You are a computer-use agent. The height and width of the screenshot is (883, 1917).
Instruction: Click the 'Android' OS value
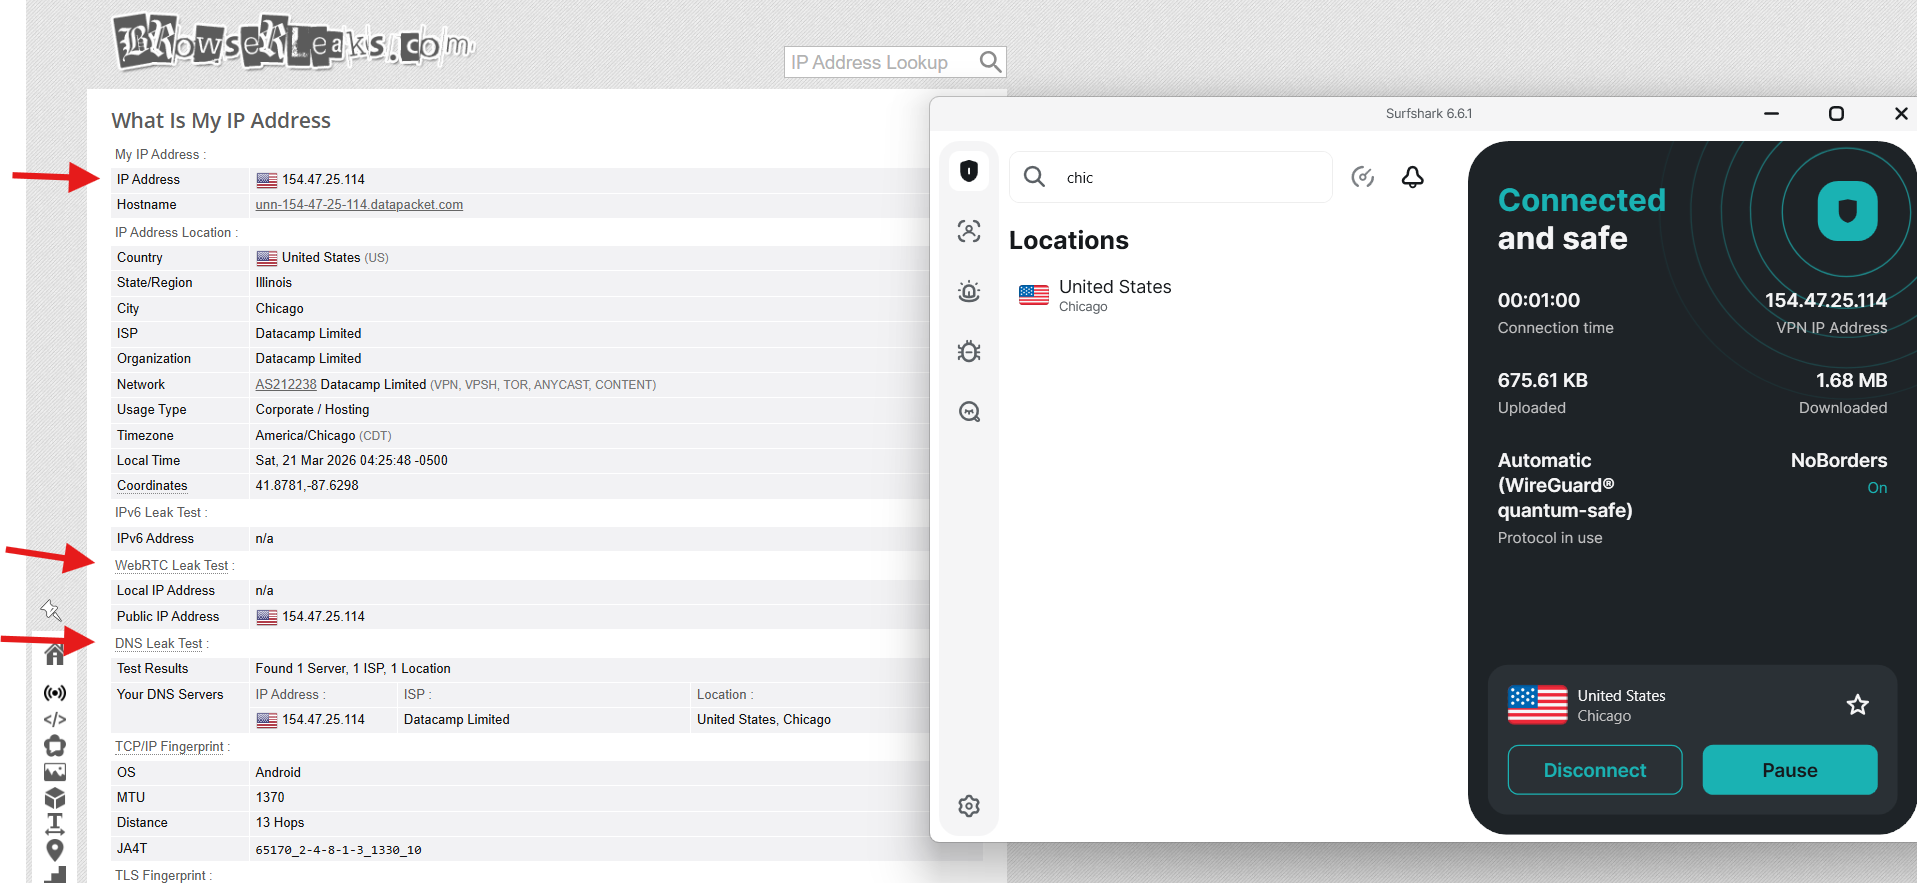[278, 773]
